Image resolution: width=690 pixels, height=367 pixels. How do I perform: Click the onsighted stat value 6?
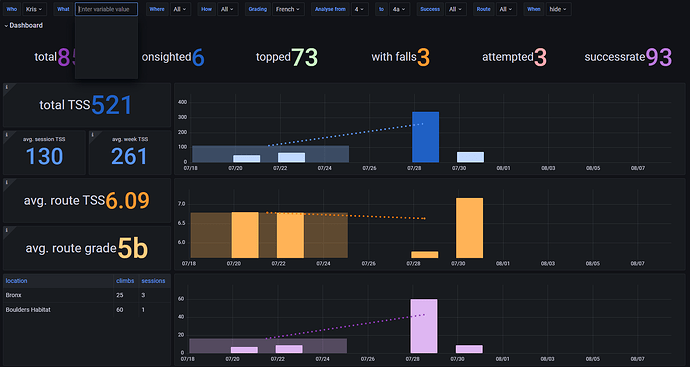point(198,57)
